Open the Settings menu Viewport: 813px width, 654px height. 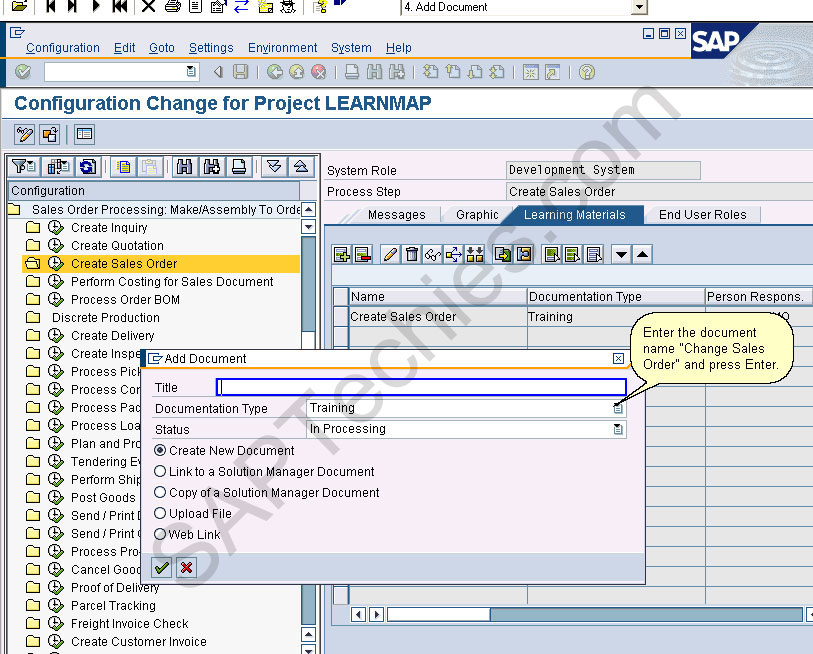(211, 48)
